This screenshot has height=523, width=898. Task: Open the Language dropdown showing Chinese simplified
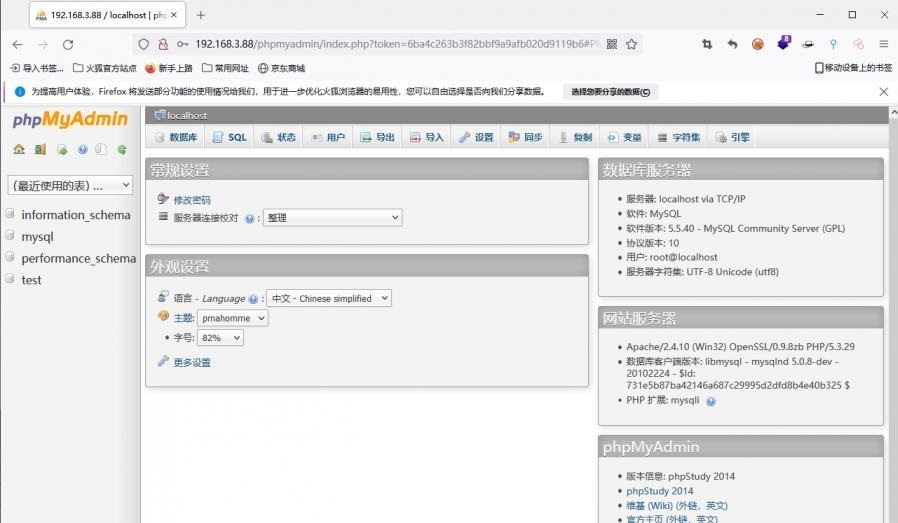click(329, 298)
